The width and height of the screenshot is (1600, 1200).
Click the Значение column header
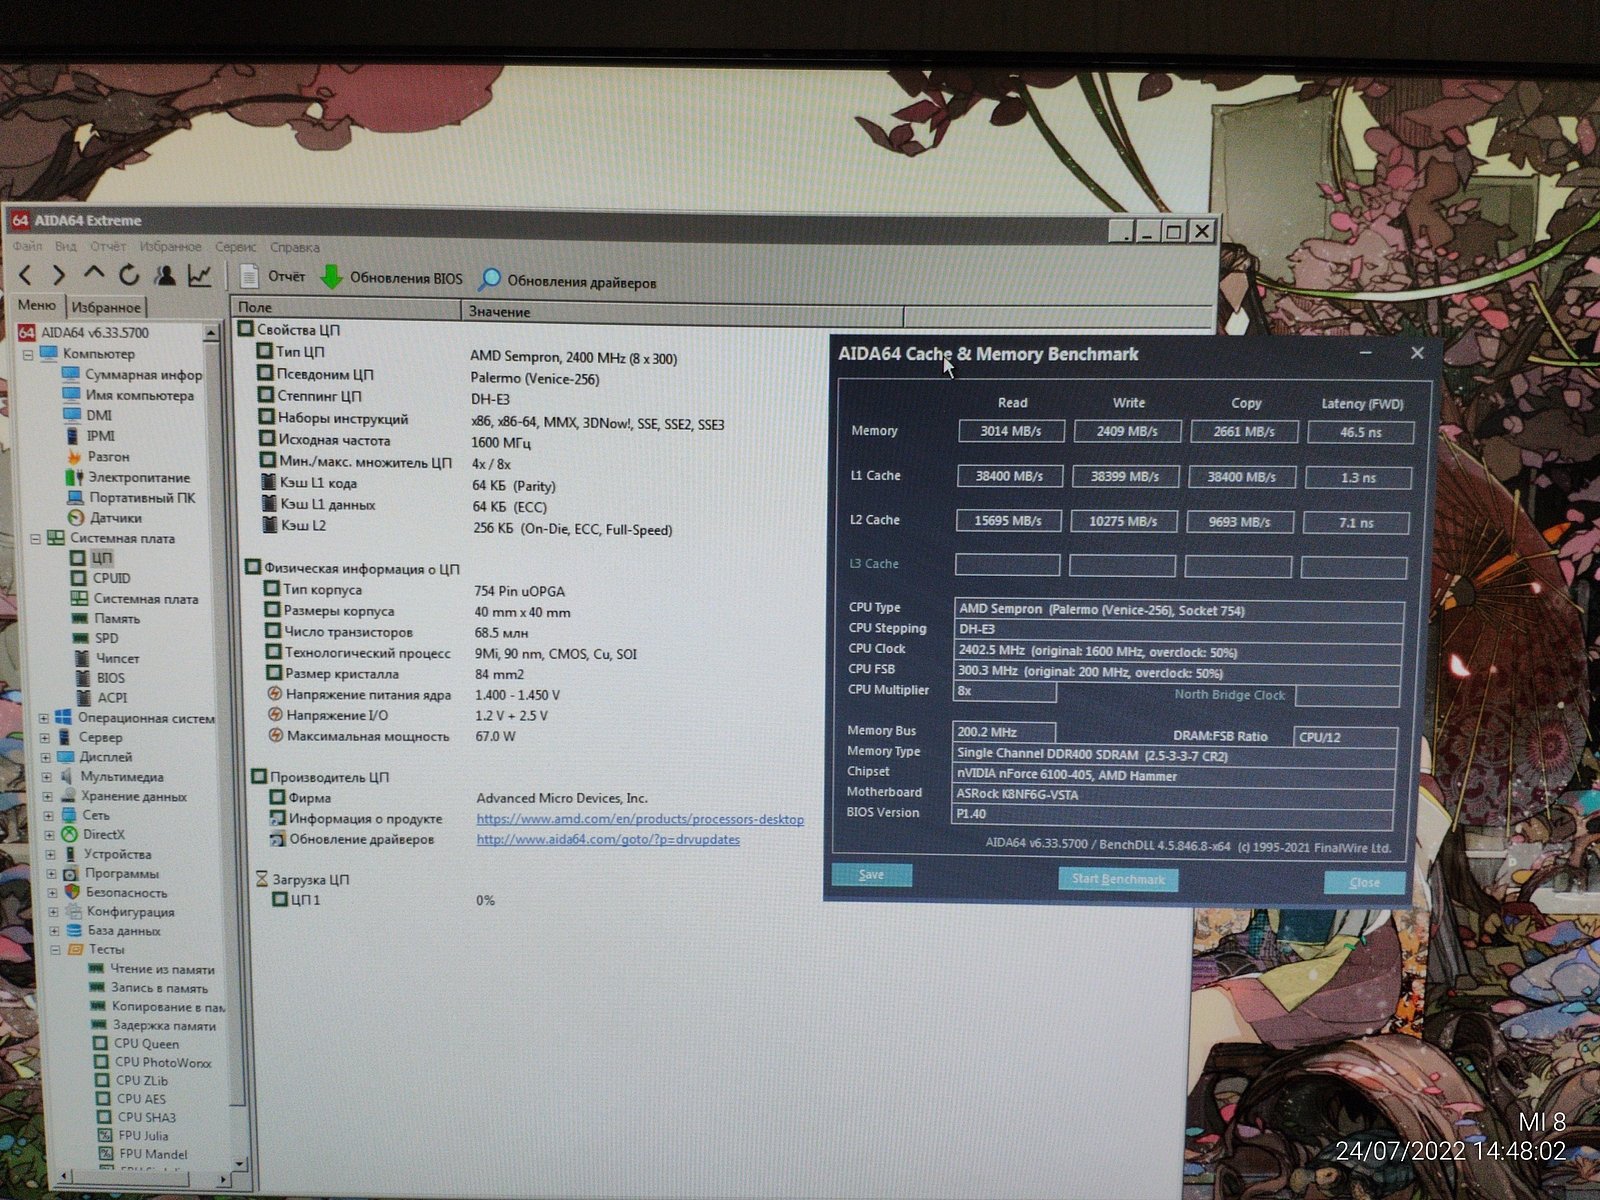click(x=684, y=312)
